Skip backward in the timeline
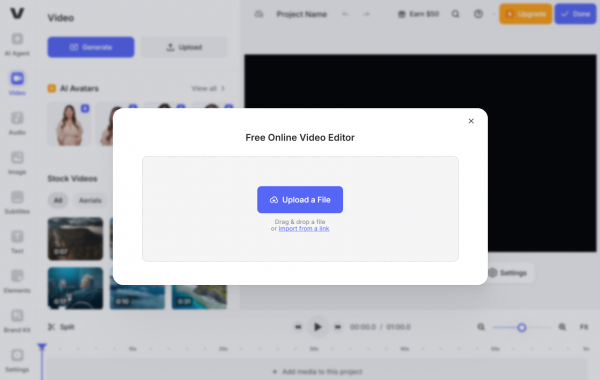Viewport: 600px width, 380px height. tap(298, 327)
